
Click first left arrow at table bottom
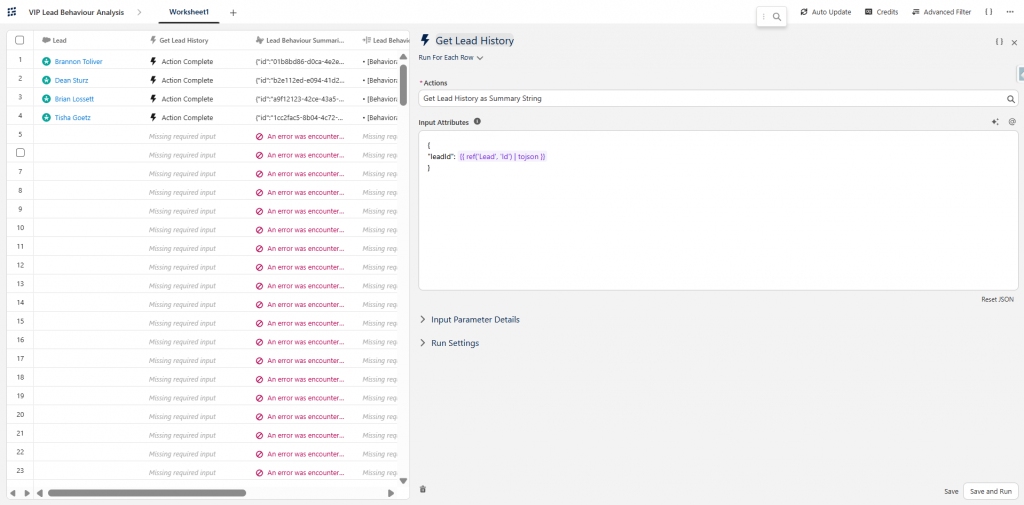pyautogui.click(x=13, y=493)
